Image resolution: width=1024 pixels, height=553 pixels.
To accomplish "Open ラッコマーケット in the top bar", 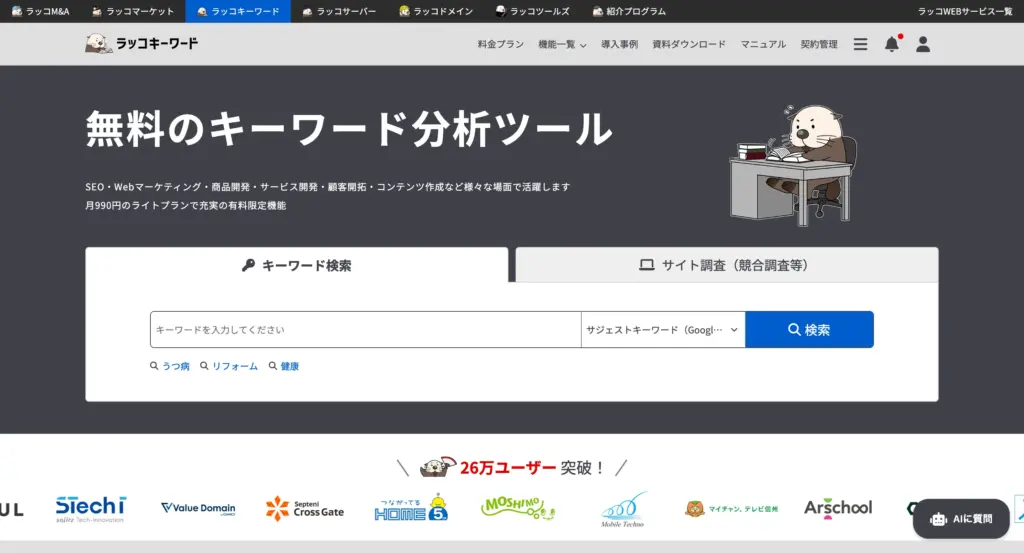I will [x=133, y=11].
